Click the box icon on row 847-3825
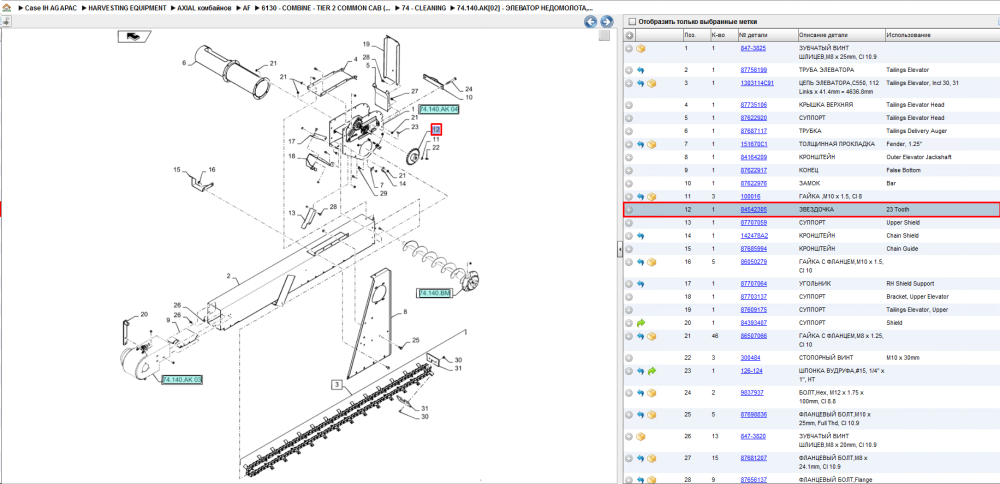The width and height of the screenshot is (1000, 484). point(641,48)
